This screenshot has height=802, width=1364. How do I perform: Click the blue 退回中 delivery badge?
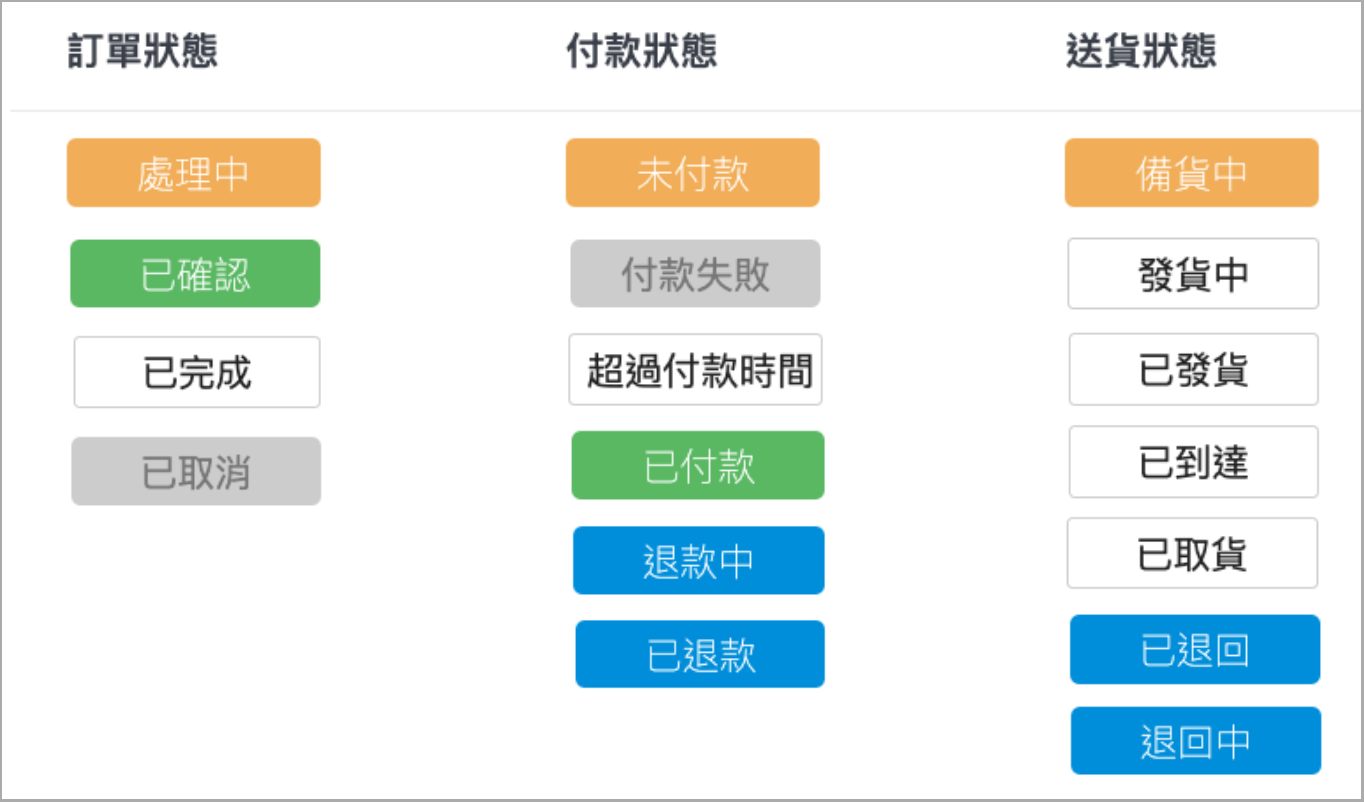click(1196, 741)
